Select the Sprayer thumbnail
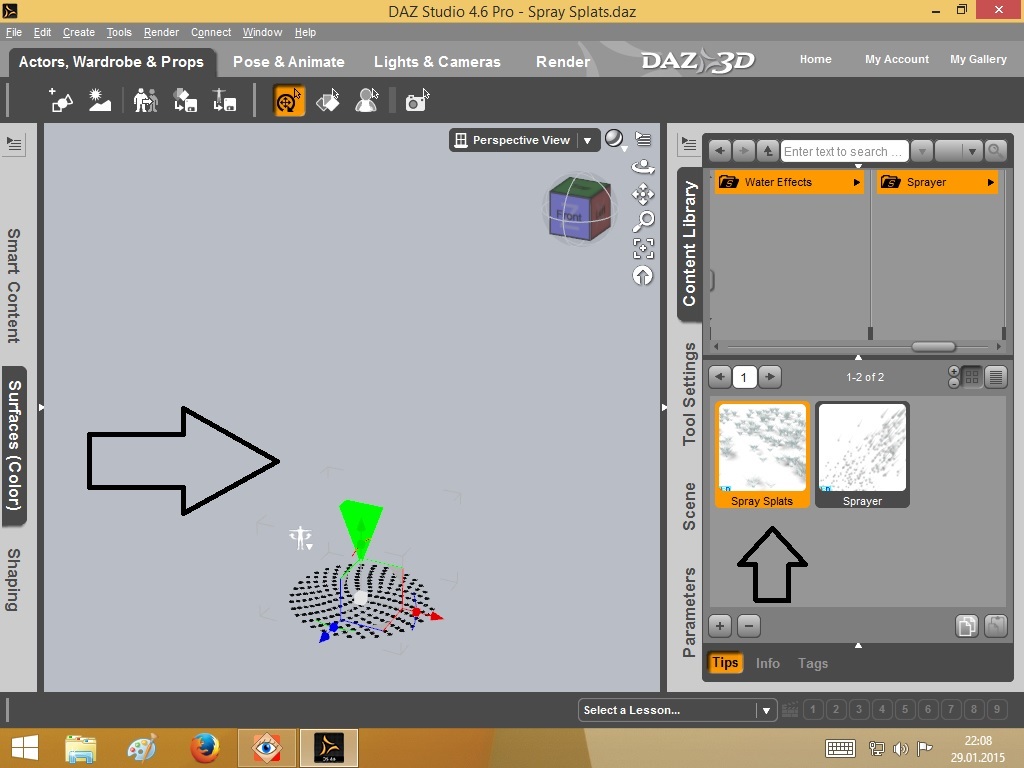 click(x=862, y=455)
